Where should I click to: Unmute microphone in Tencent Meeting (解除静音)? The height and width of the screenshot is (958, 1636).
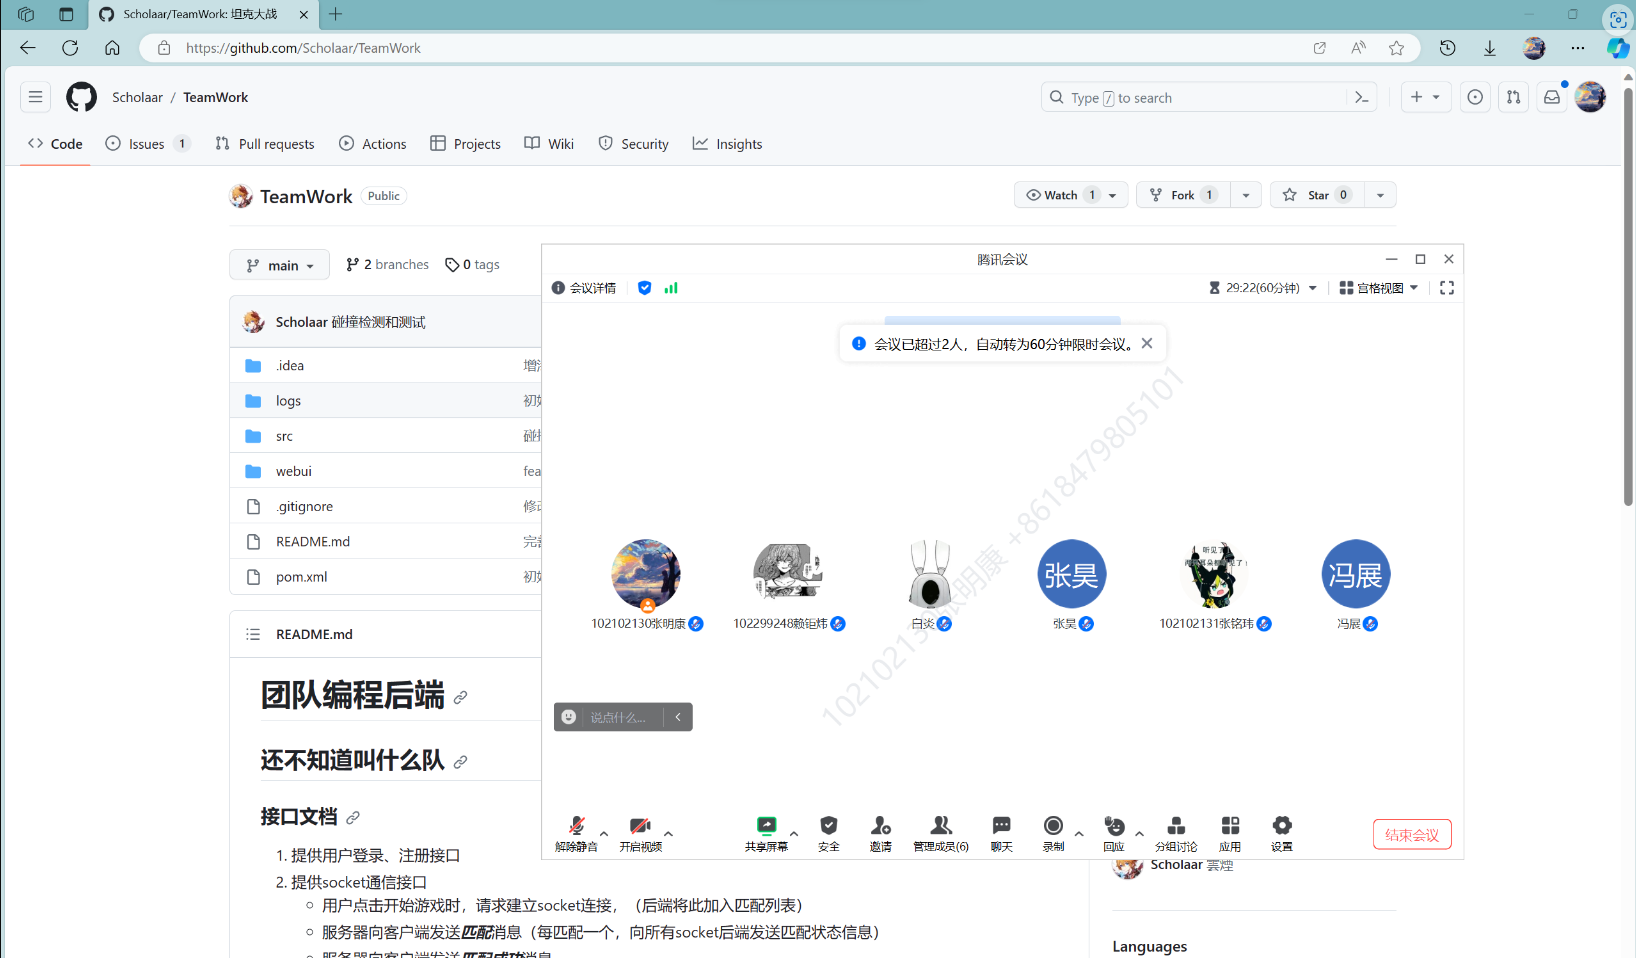[x=576, y=833]
